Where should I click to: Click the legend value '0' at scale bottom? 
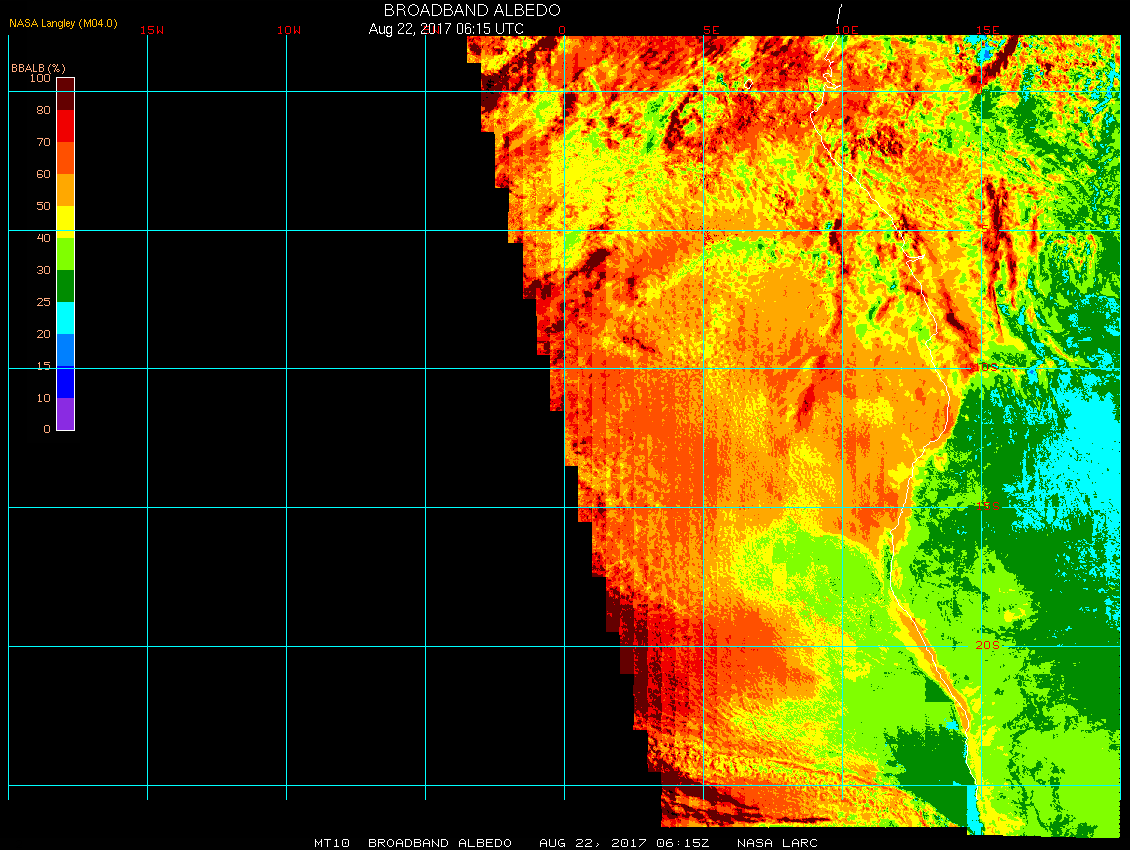coord(47,429)
